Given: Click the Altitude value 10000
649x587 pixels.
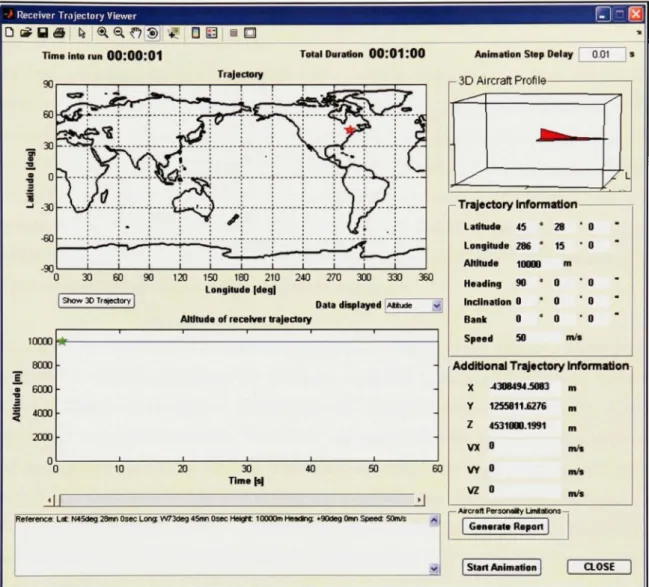Looking at the screenshot, I should point(537,264).
